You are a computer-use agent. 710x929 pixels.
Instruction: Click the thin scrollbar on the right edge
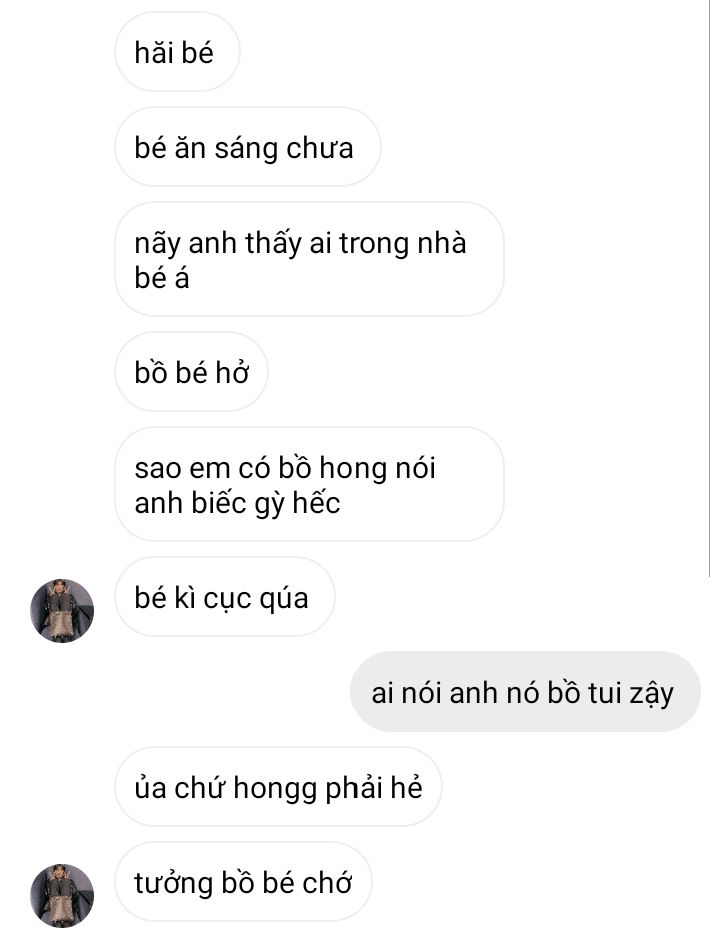click(708, 287)
